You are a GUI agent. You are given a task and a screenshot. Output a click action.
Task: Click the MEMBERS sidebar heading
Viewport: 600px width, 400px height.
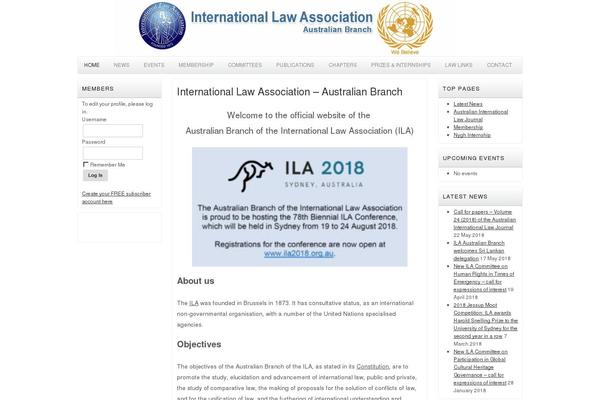(x=98, y=89)
